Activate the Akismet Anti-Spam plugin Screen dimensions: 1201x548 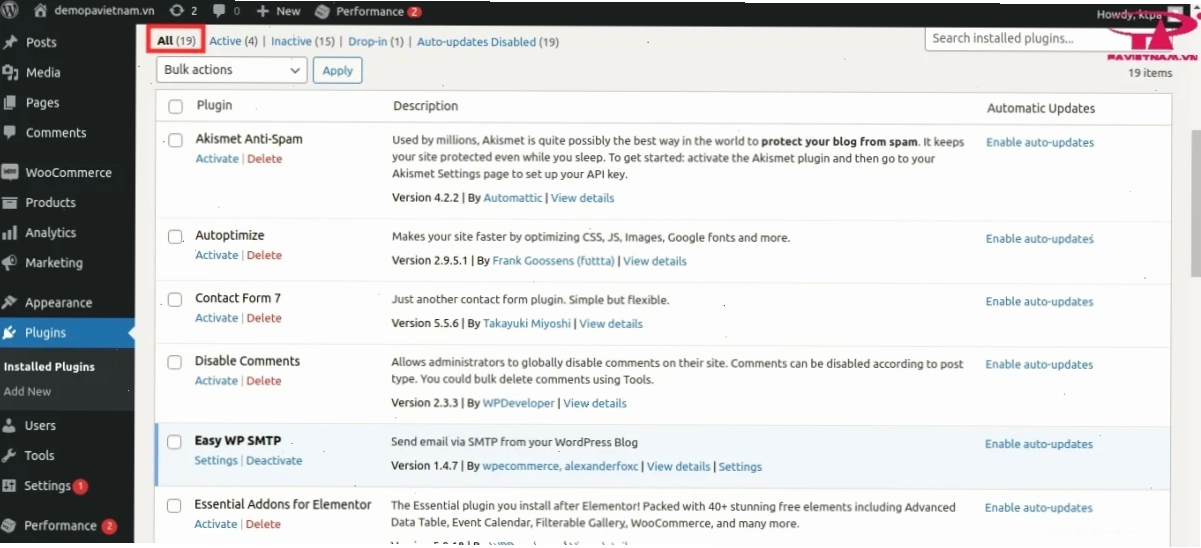[x=217, y=159]
